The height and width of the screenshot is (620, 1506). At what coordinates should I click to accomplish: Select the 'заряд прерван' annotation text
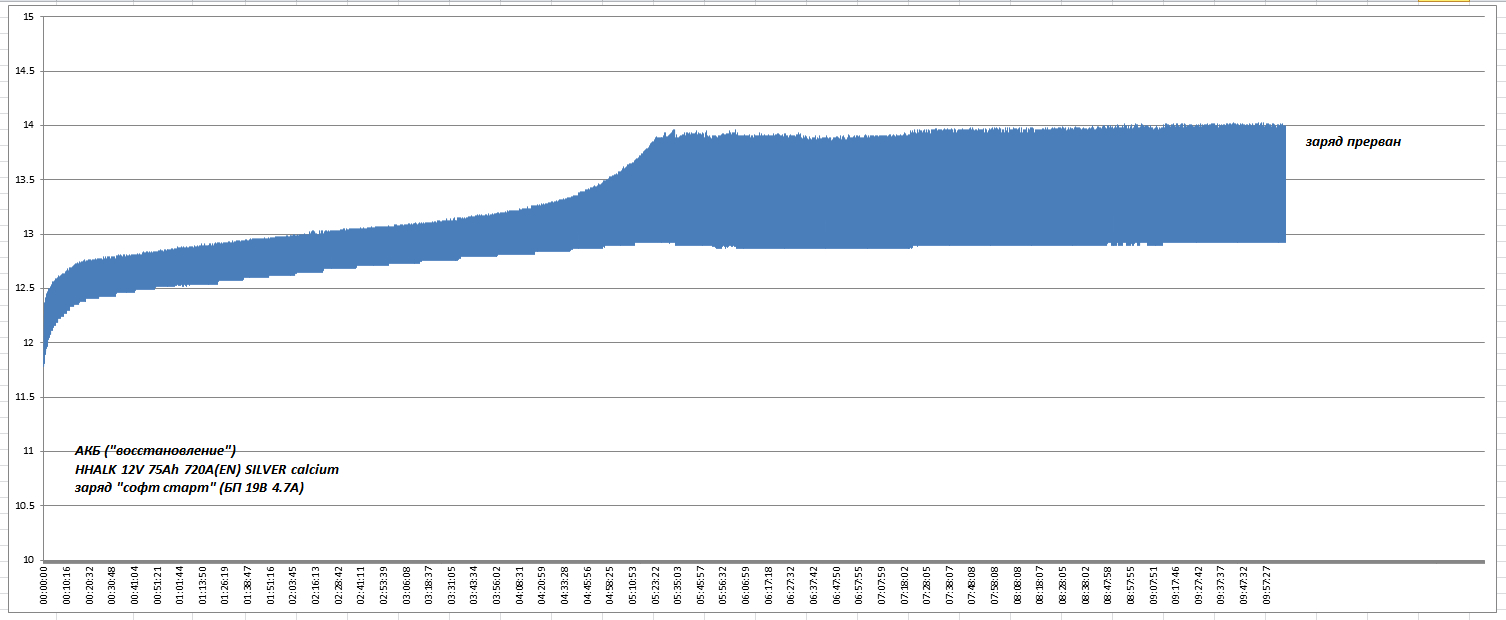pyautogui.click(x=1353, y=142)
